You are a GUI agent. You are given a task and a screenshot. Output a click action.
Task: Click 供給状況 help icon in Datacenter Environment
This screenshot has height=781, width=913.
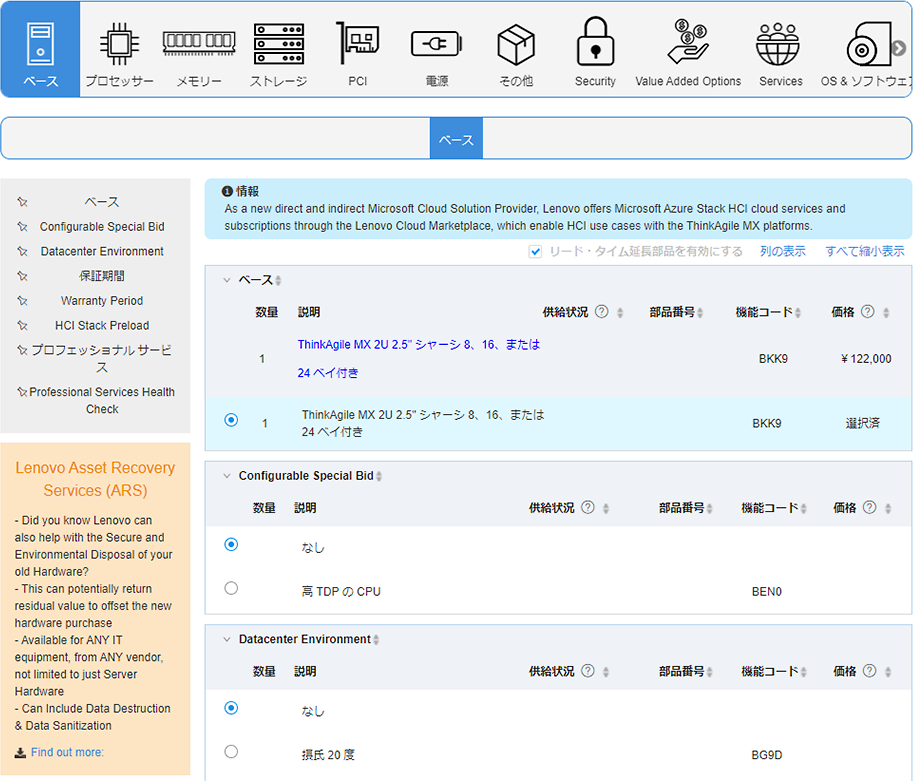588,671
